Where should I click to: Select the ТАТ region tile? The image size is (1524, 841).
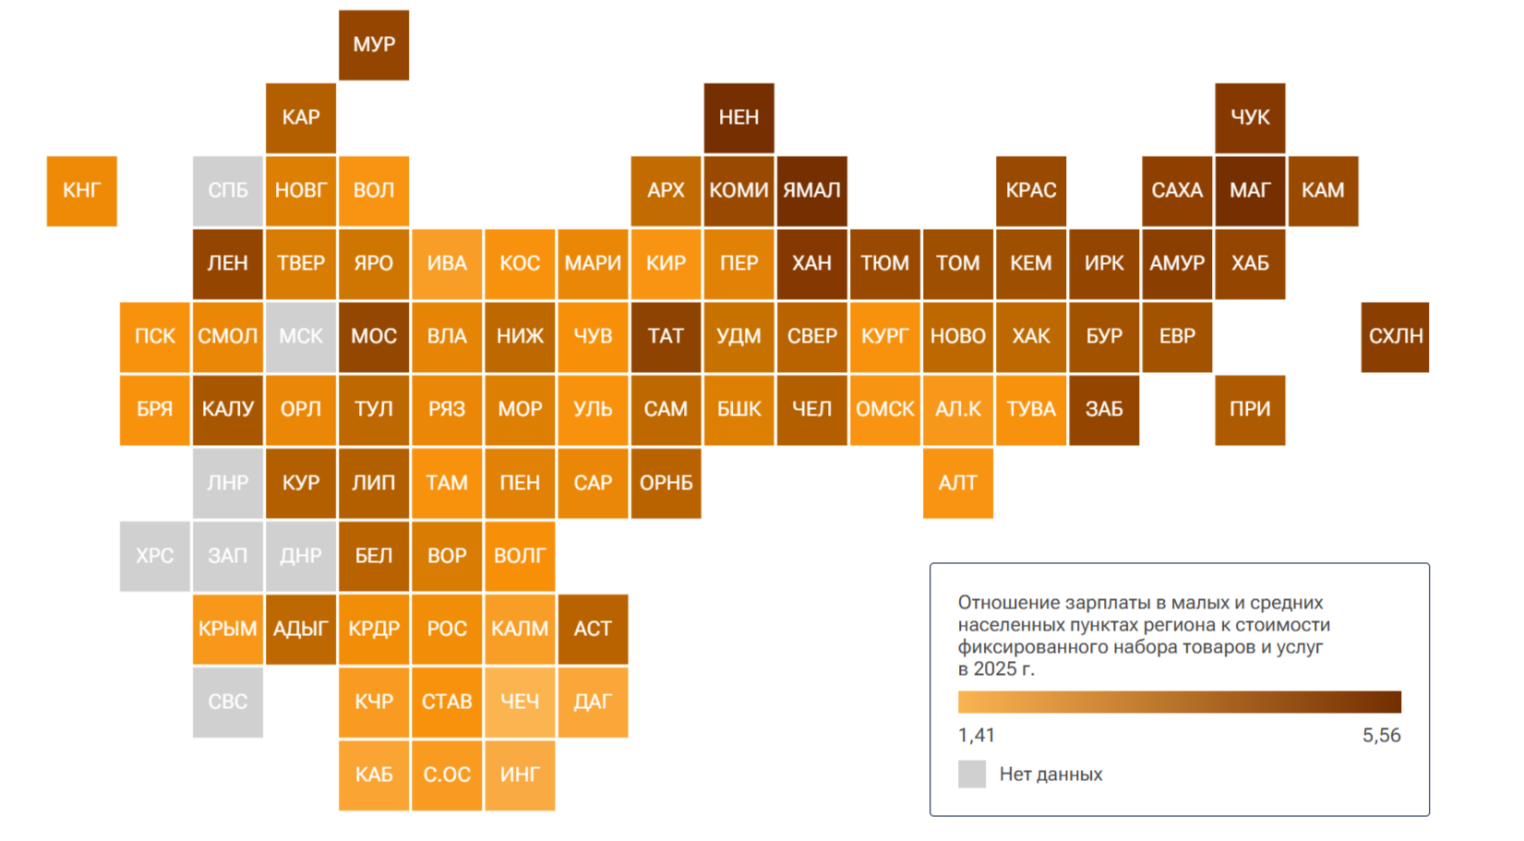pos(666,337)
